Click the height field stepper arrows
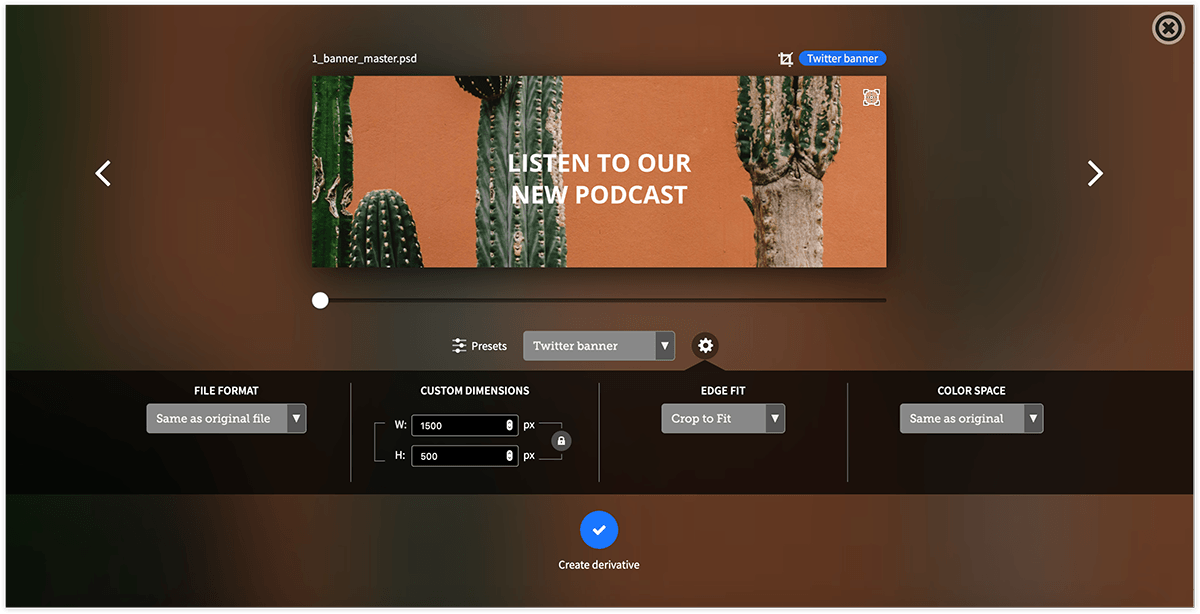 (509, 455)
